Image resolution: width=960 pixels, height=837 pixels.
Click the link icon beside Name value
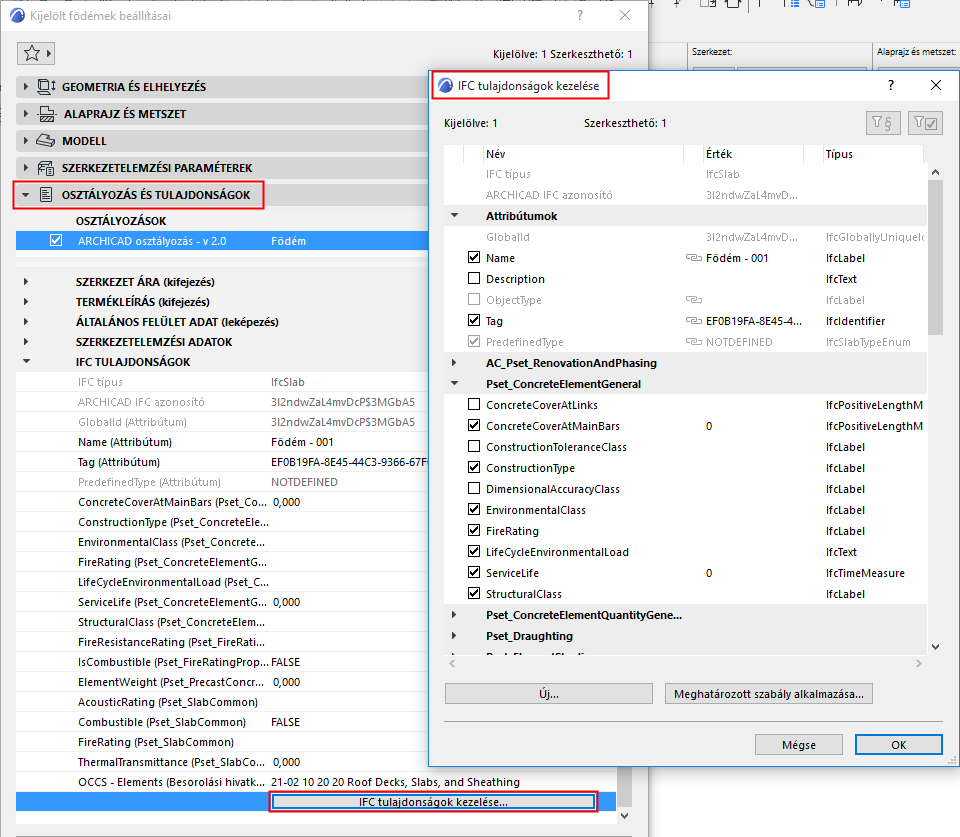point(693,258)
